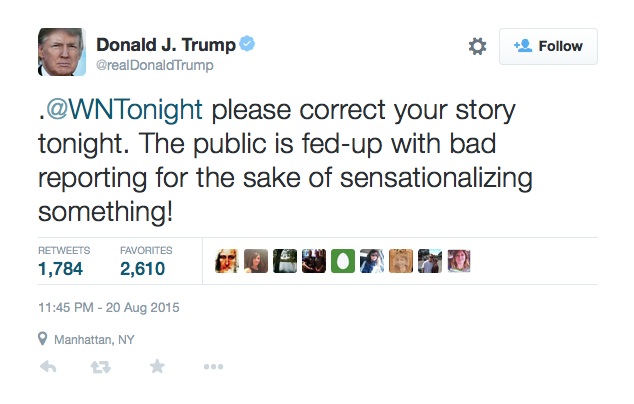Click the Mona Lisa avatar thumbnail
This screenshot has width=634, height=404.
227,261
